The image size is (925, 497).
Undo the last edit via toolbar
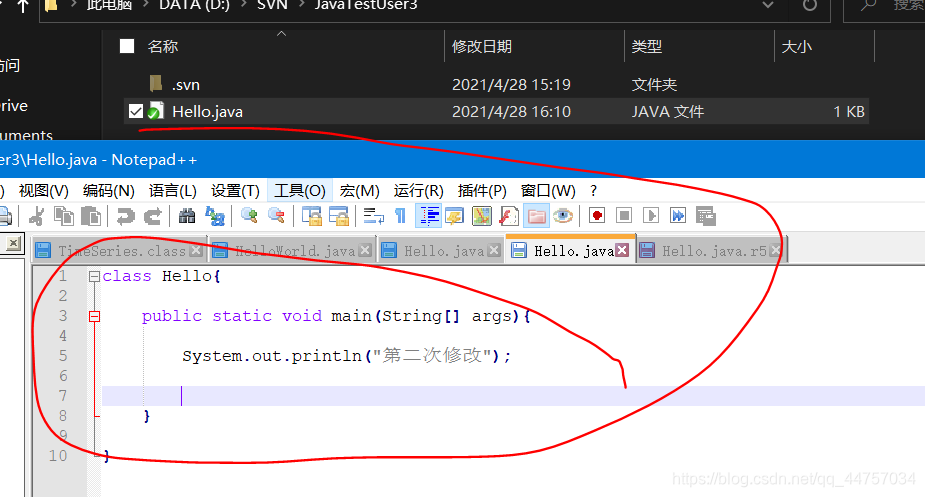point(125,216)
